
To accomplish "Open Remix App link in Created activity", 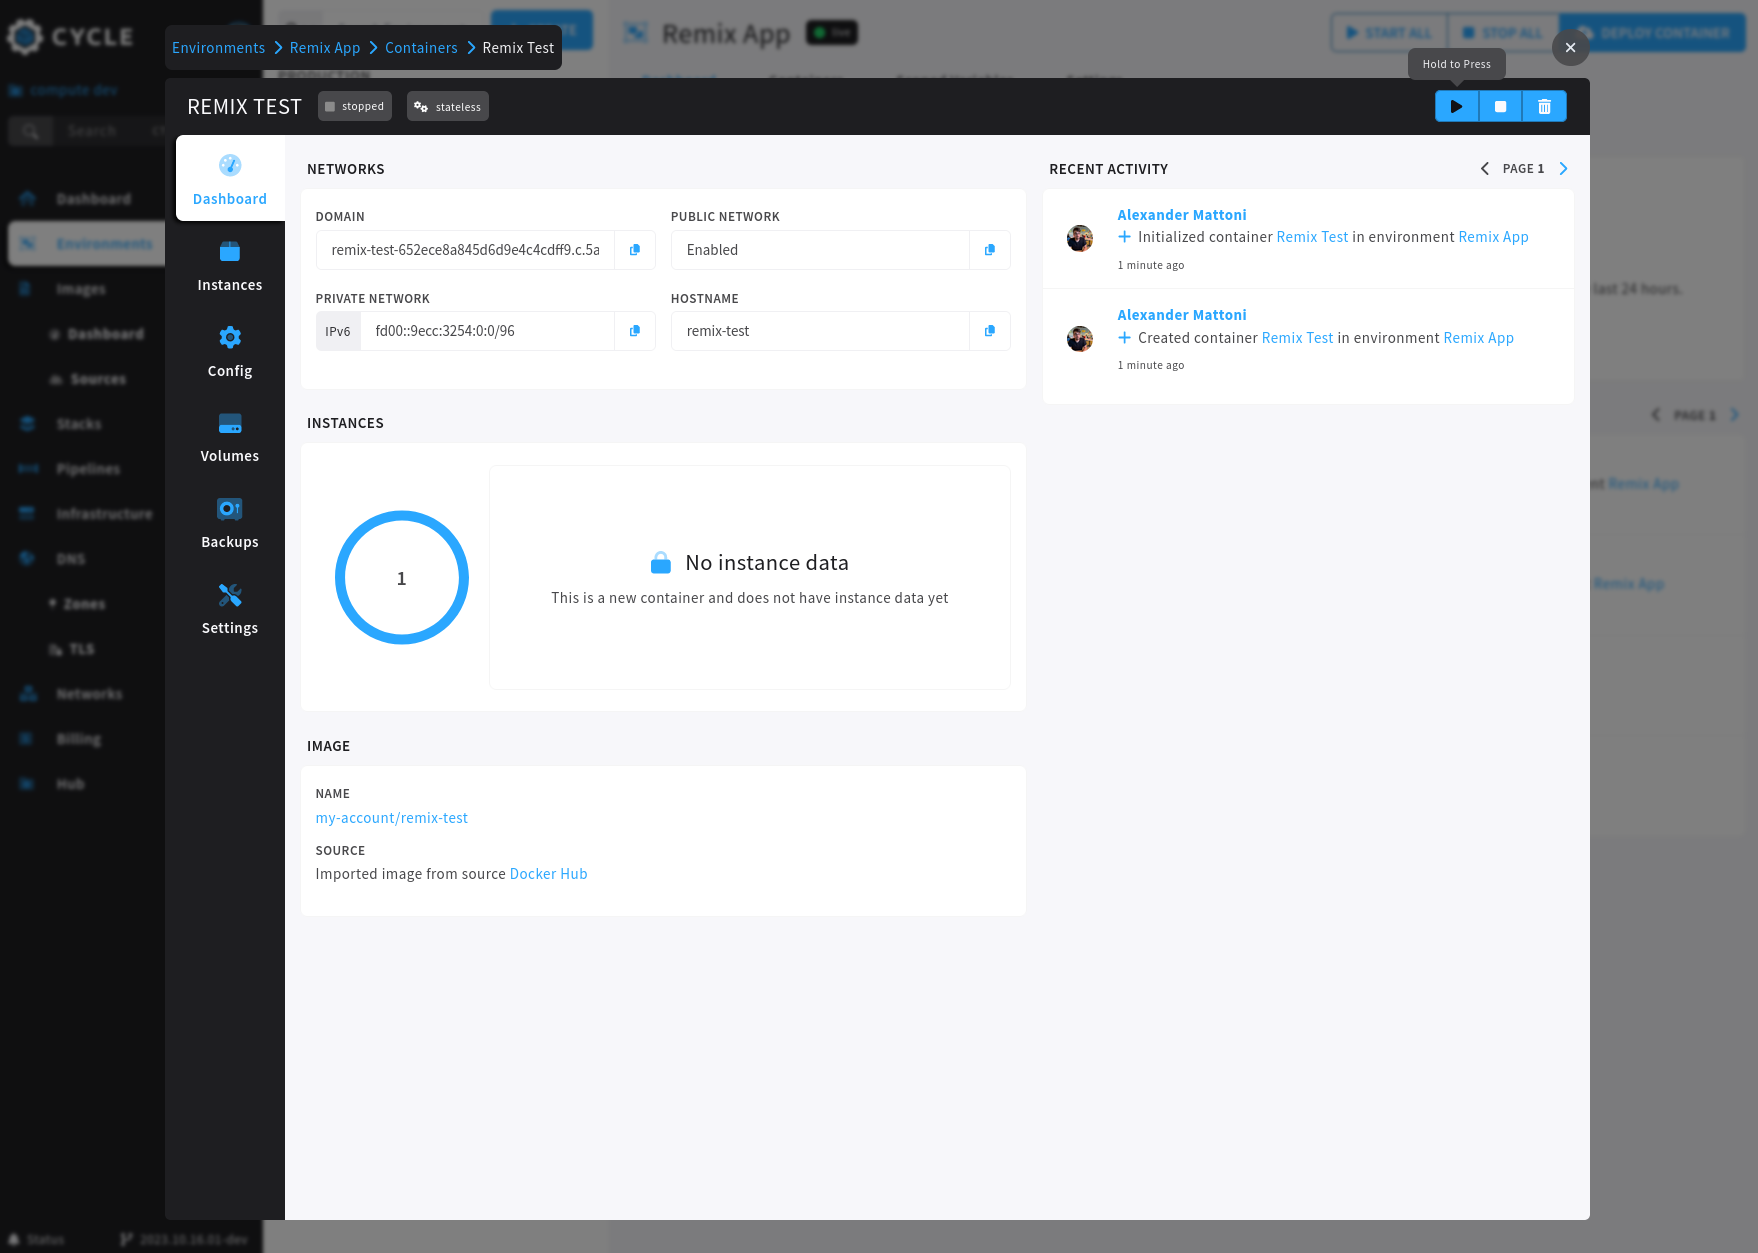I will tap(1478, 338).
